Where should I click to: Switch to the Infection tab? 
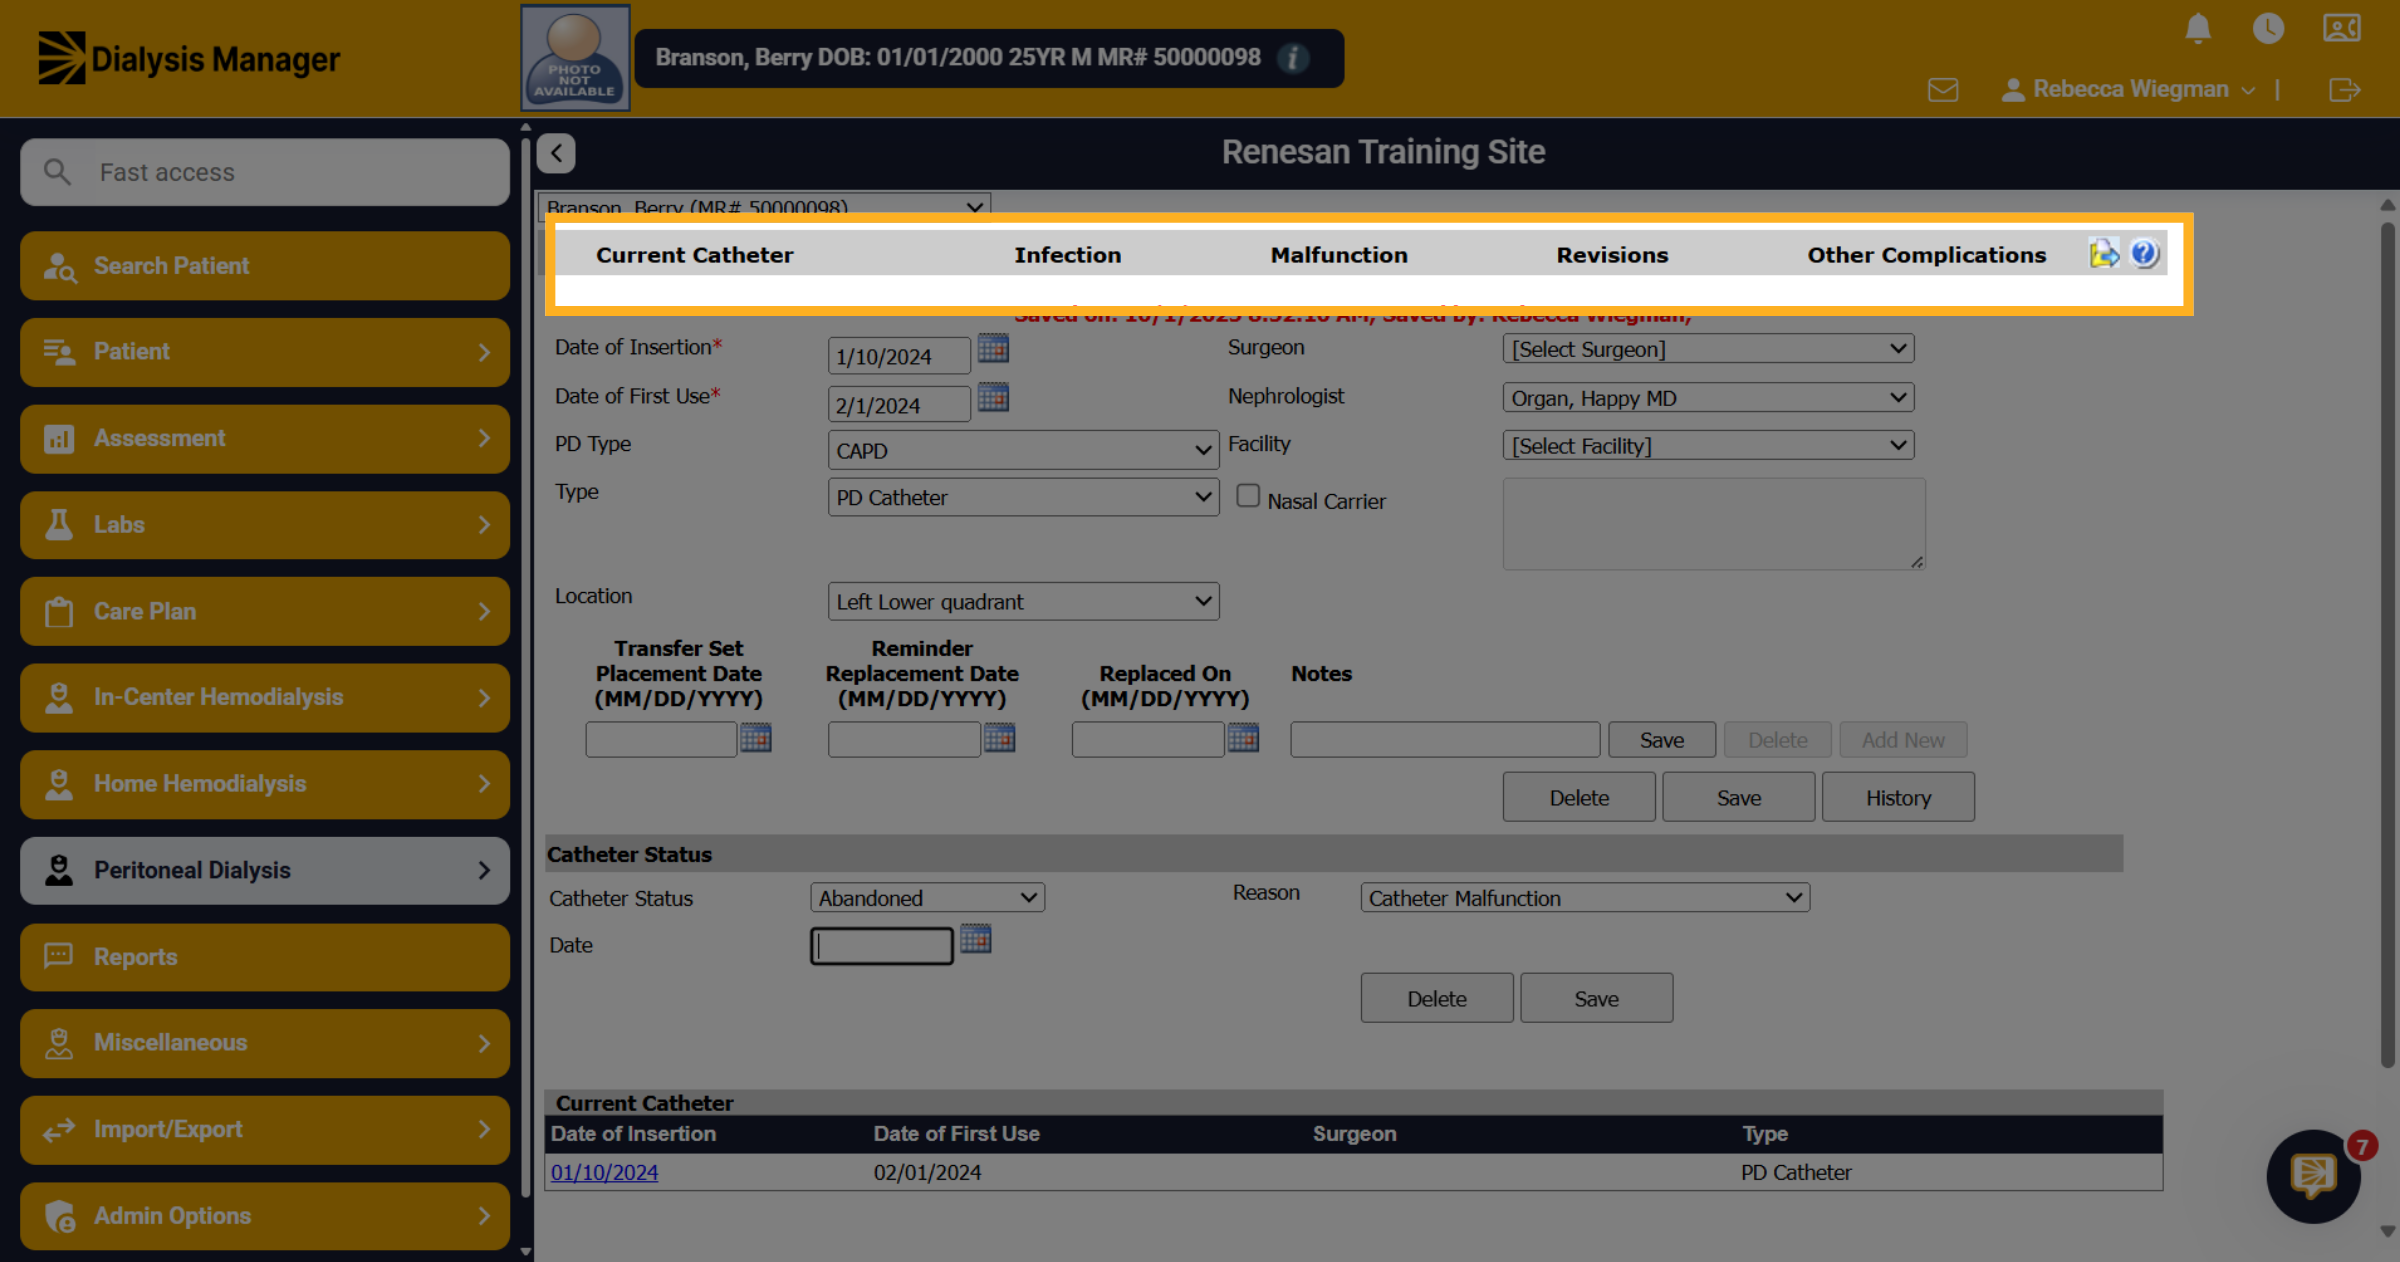(1067, 255)
